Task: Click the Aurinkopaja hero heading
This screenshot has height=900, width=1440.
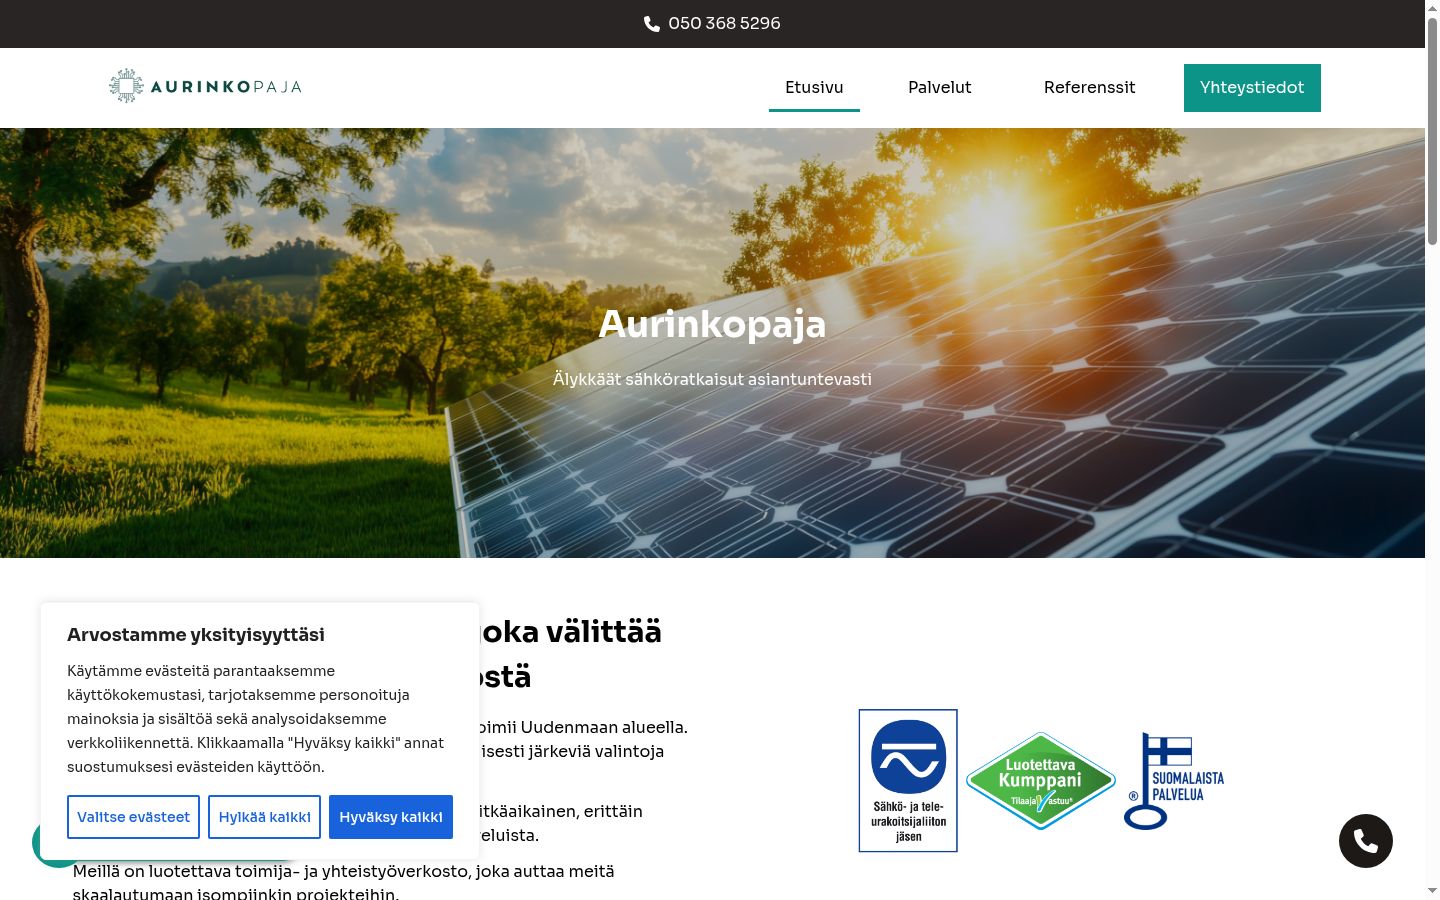Action: click(x=712, y=324)
